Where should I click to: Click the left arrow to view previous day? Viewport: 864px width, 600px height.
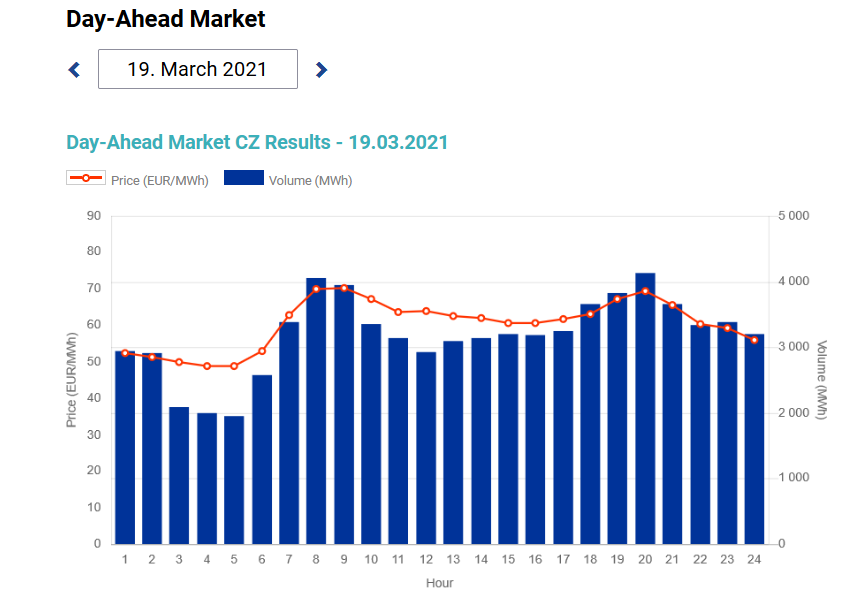tap(72, 68)
